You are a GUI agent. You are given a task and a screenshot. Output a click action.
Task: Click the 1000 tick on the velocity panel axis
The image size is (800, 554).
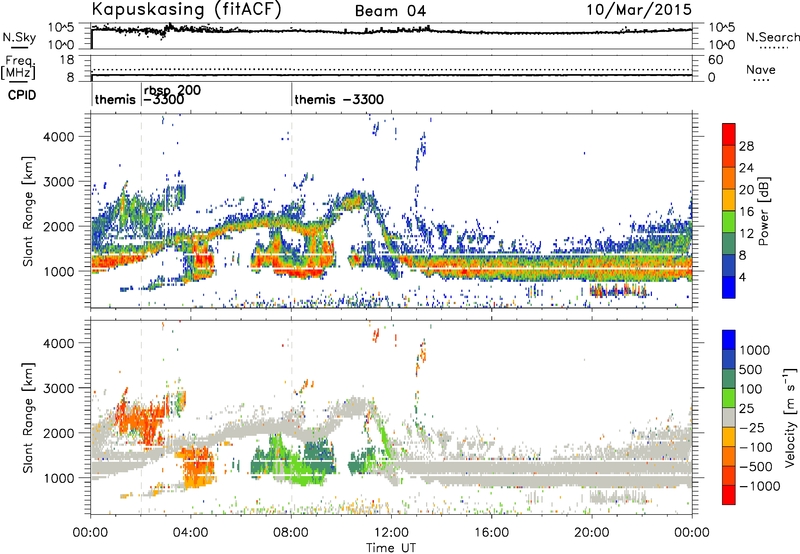[58, 477]
